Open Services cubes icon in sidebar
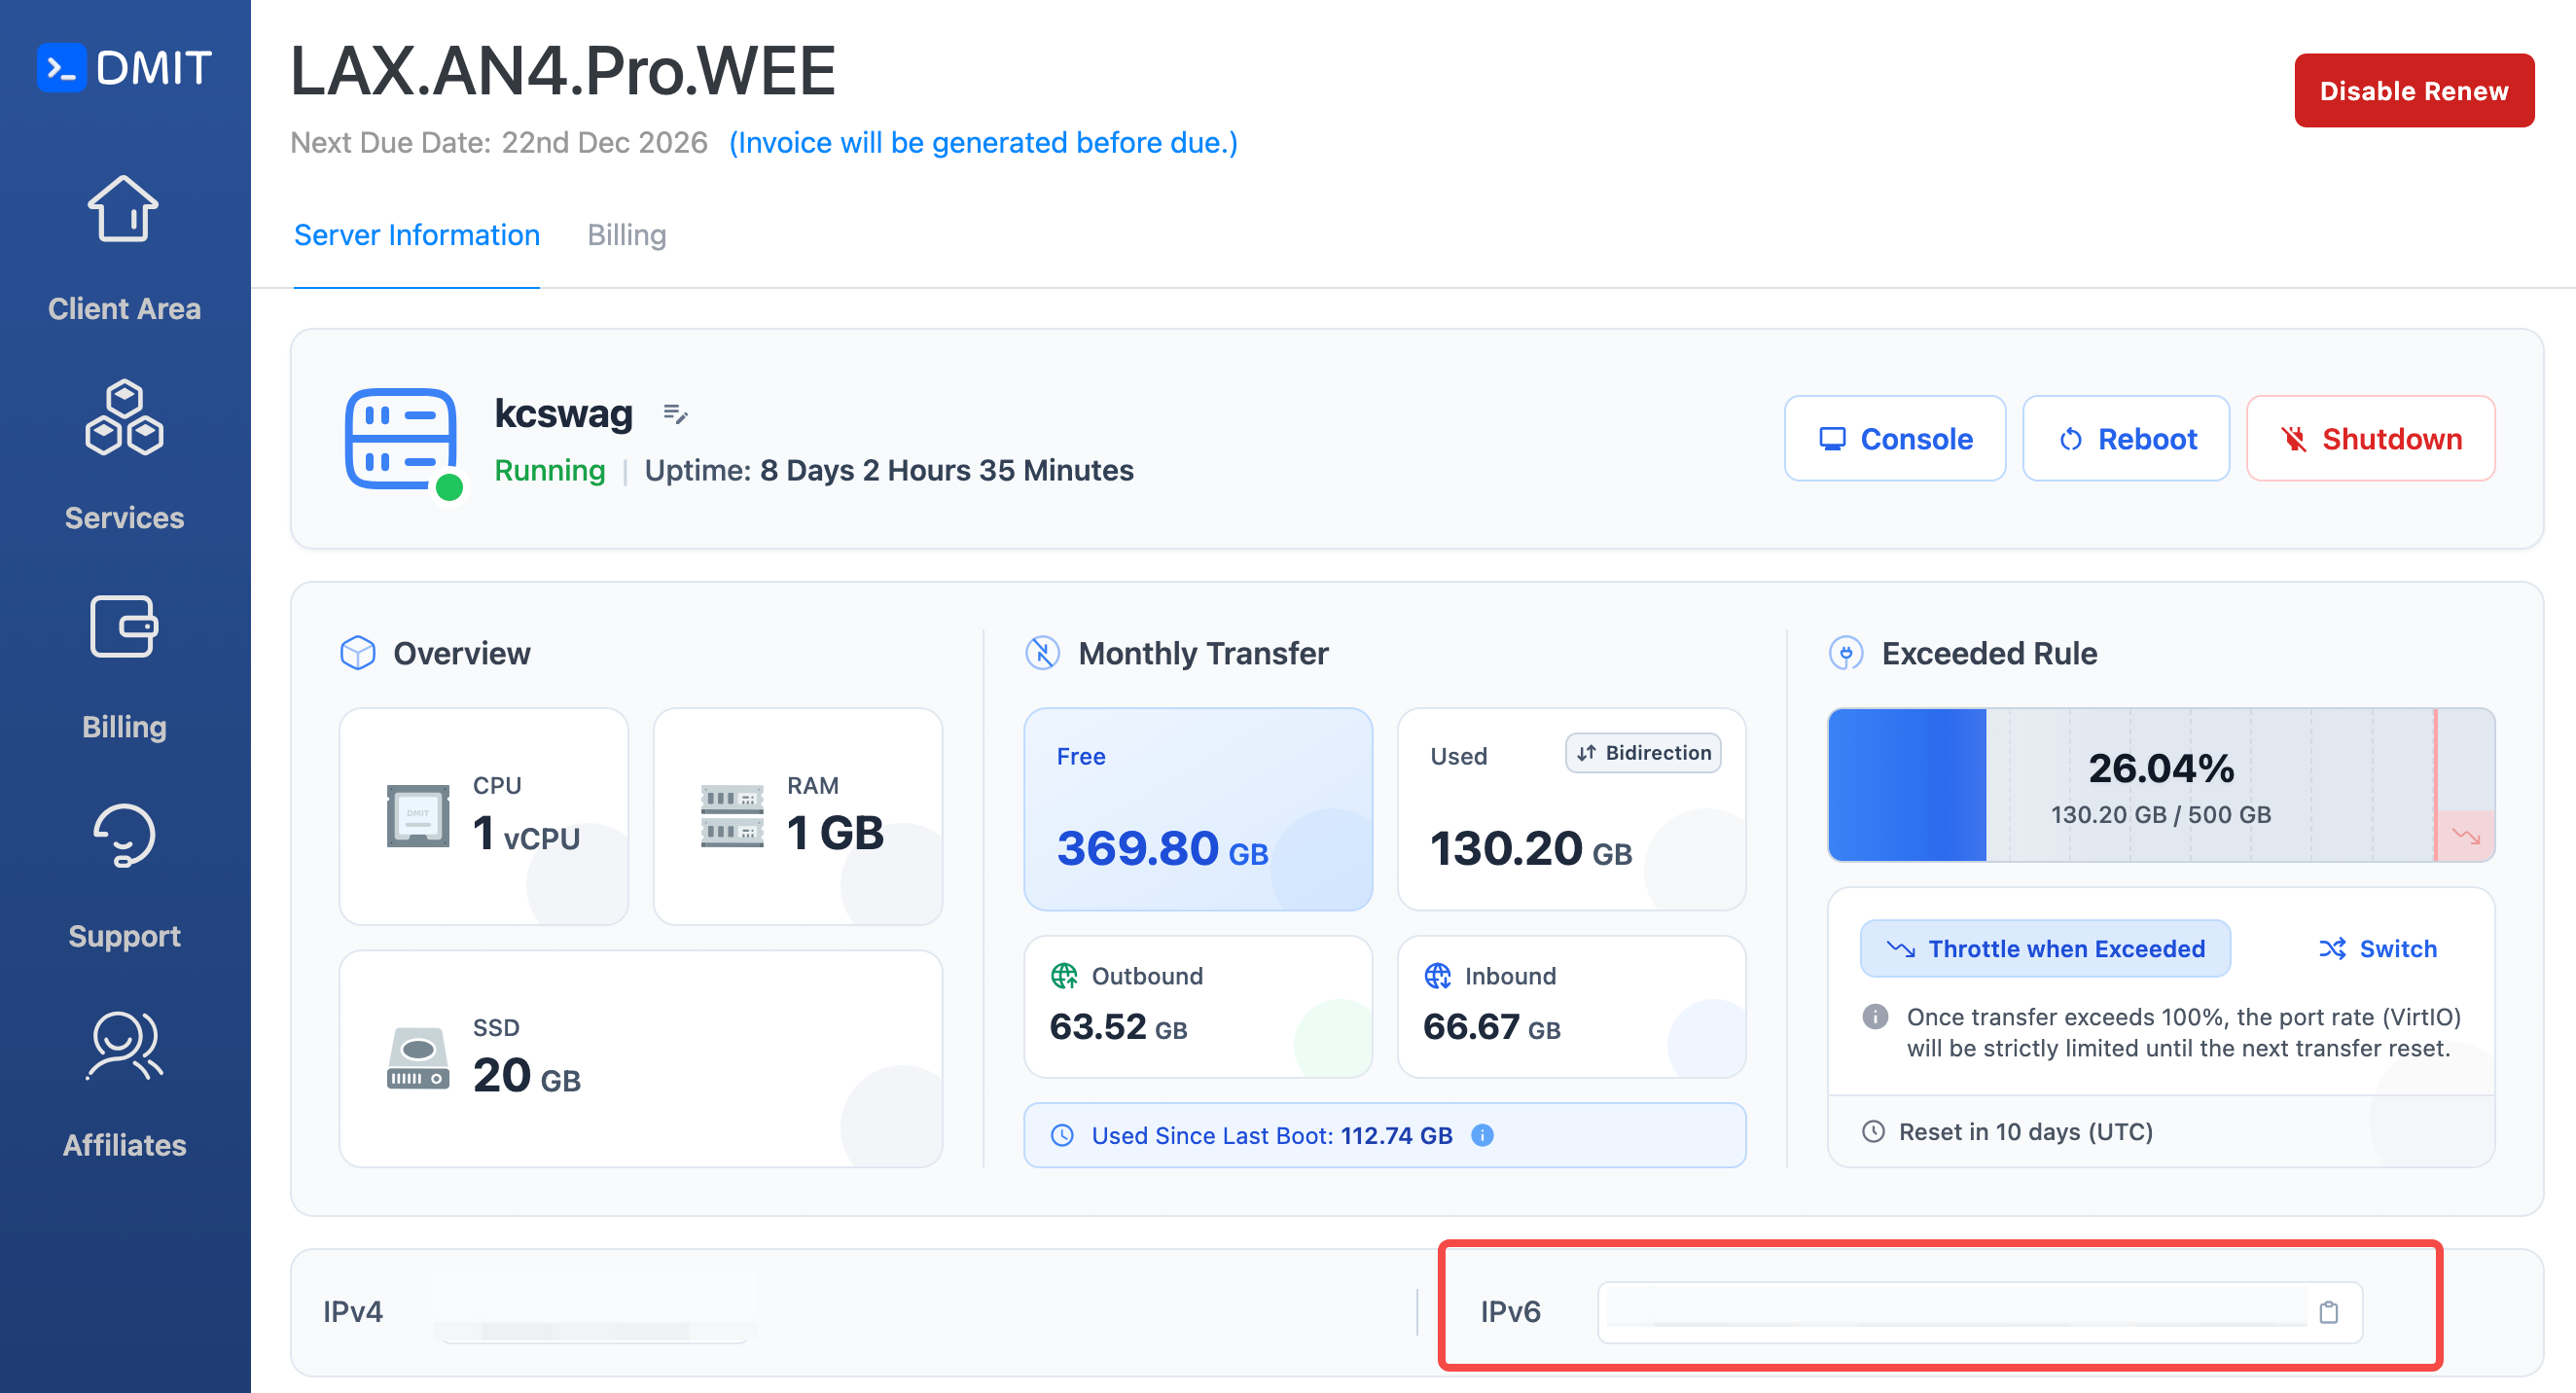The image size is (2576, 1393). (123, 418)
